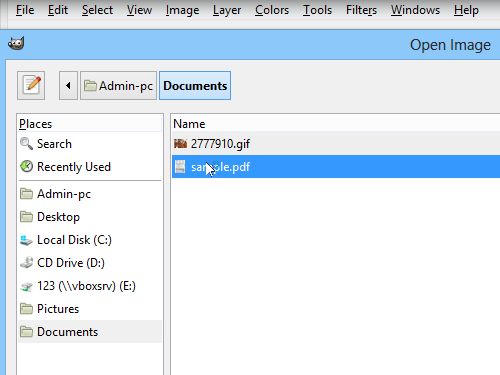Click the Pictures folder icon in Places
The width and height of the screenshot is (500, 375).
tap(26, 309)
